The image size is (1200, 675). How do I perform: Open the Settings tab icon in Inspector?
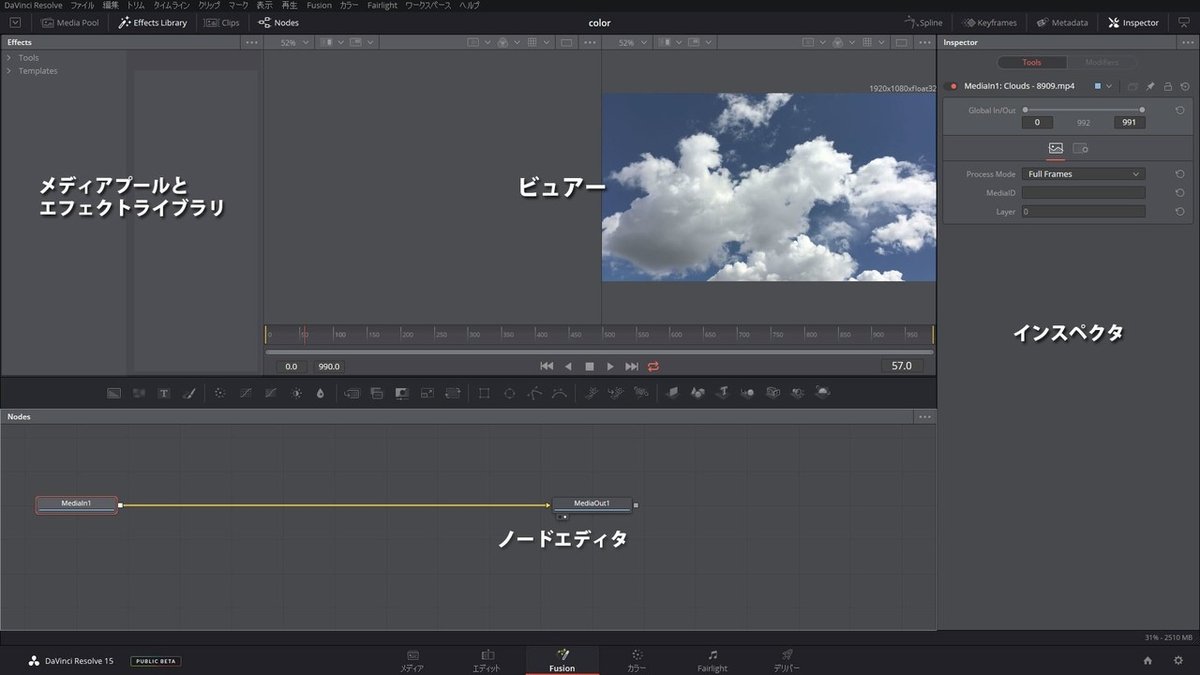[1080, 148]
